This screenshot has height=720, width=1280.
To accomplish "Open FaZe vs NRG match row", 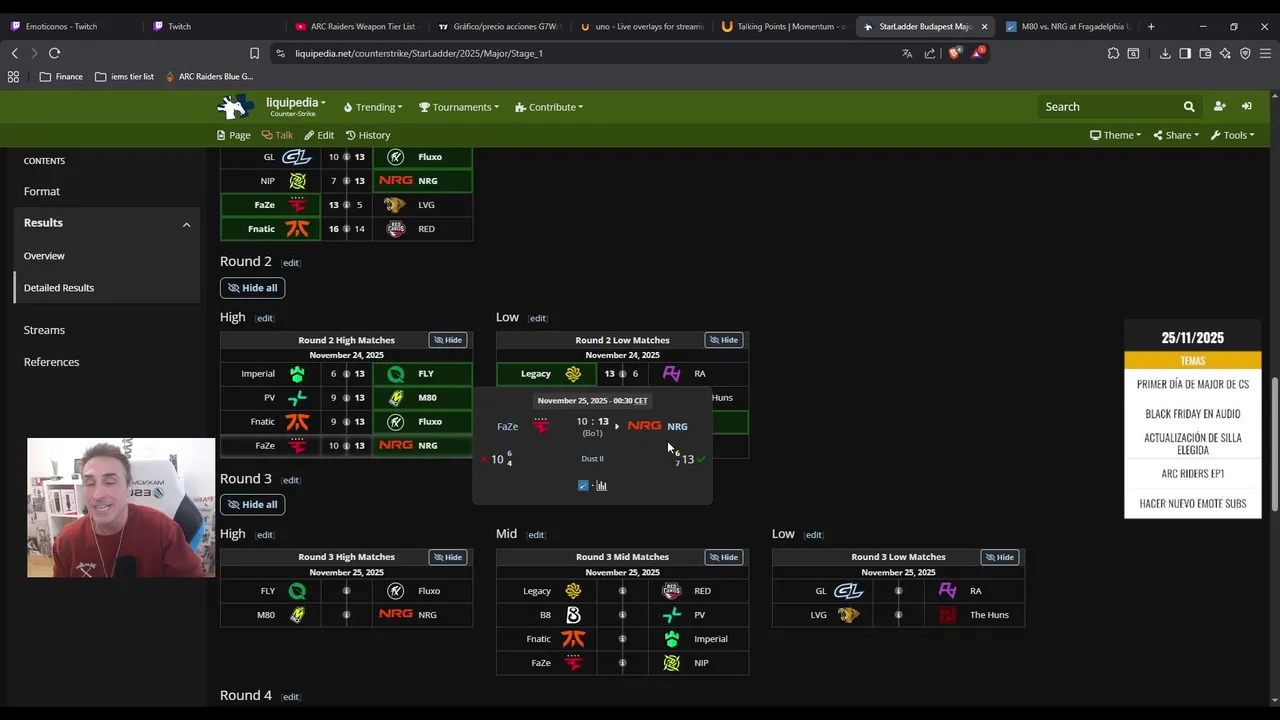I will 346,445.
